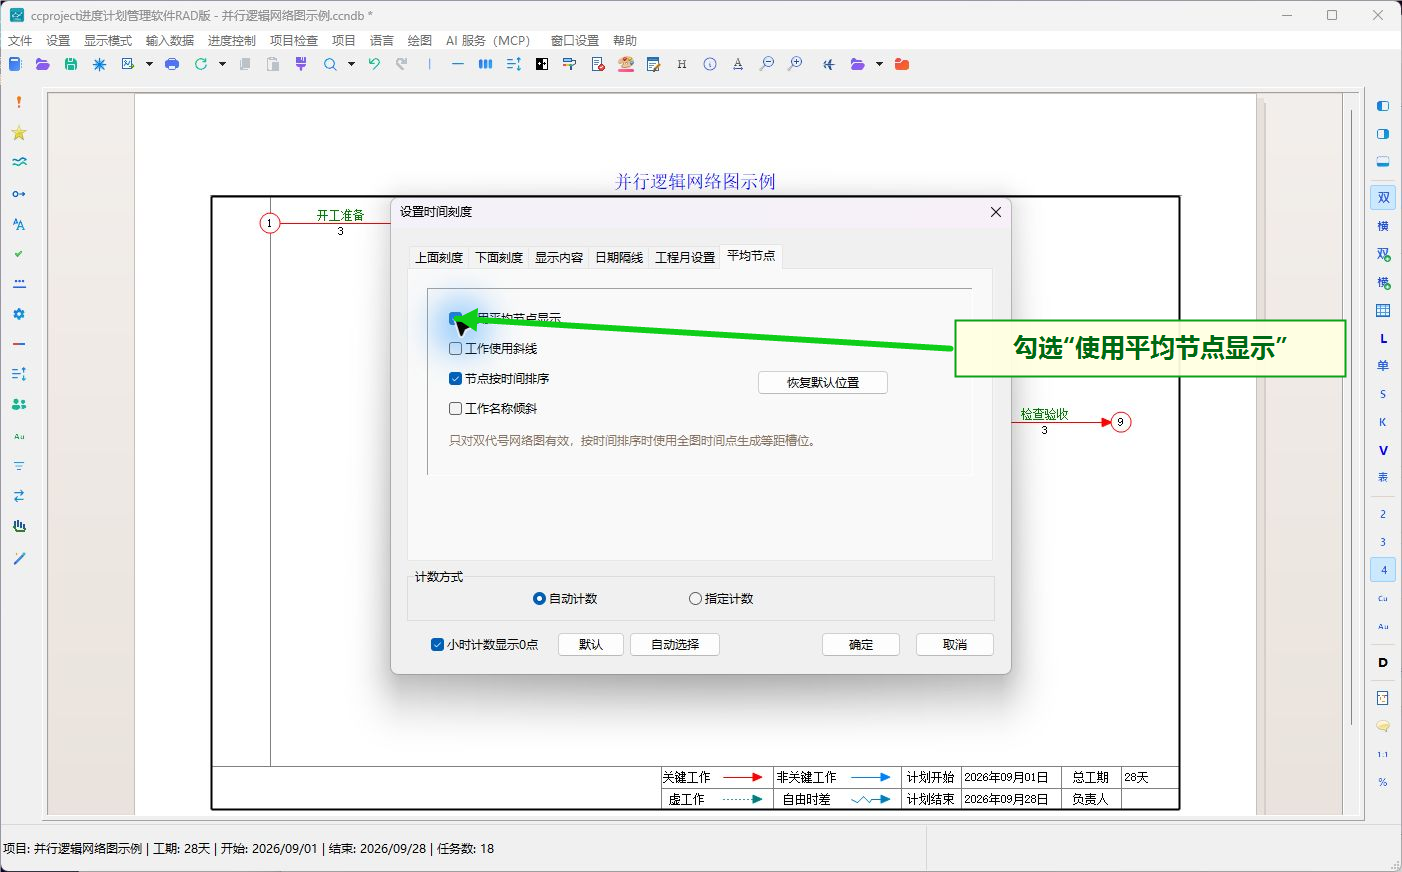
Task: Switch to the '上面刻度' tab
Action: point(439,257)
